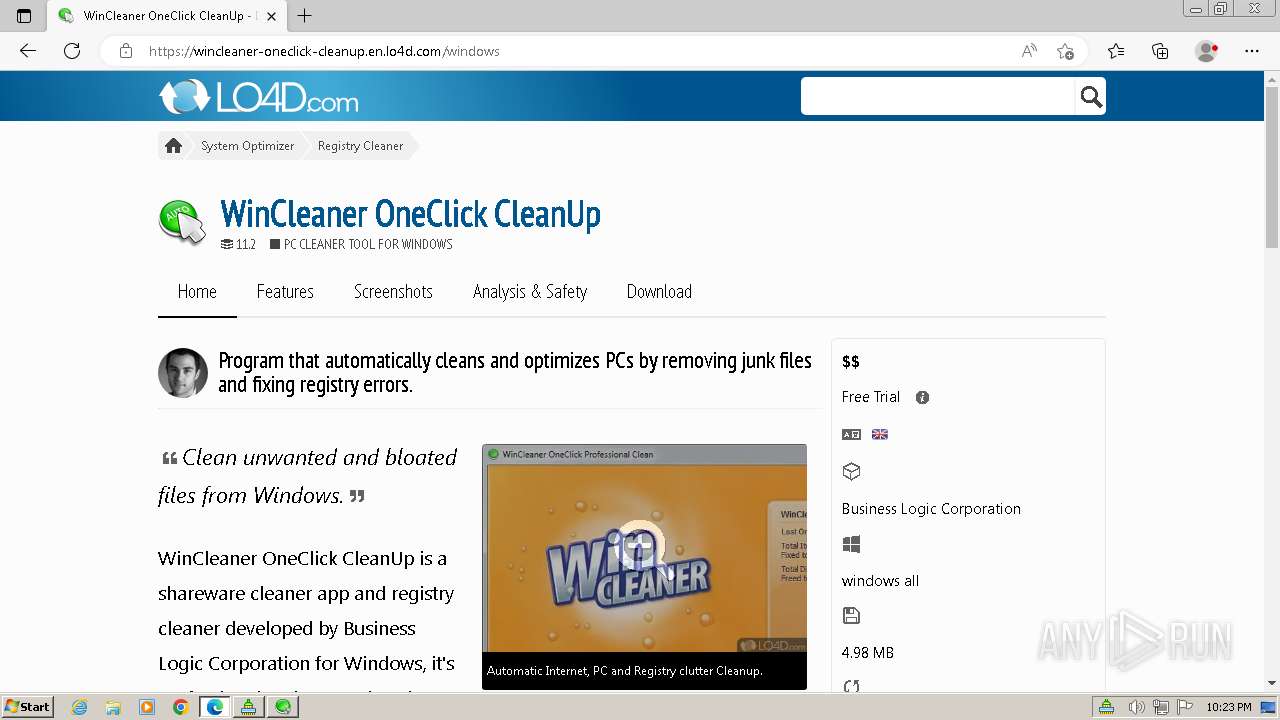Click Free Trial info icon
The width and height of the screenshot is (1280, 720).
click(922, 397)
